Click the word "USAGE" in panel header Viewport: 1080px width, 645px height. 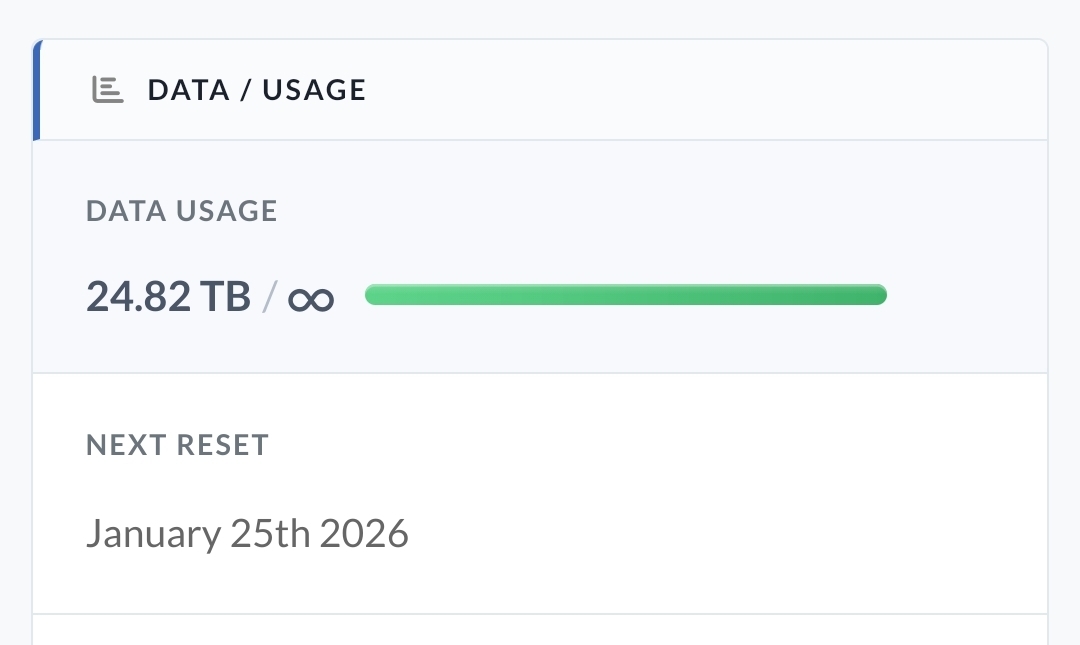pyautogui.click(x=314, y=90)
